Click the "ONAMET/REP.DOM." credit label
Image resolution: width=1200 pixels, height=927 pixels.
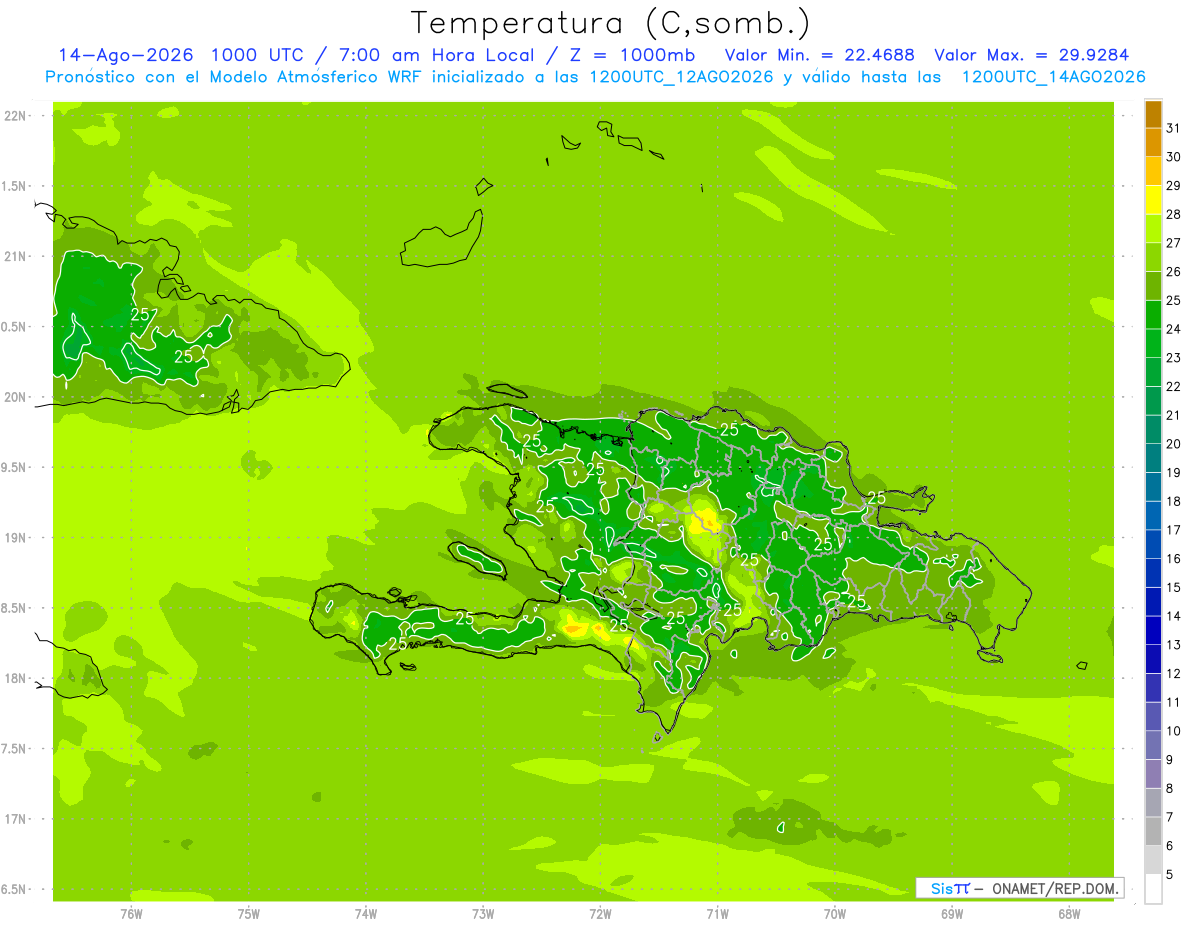[1055, 888]
